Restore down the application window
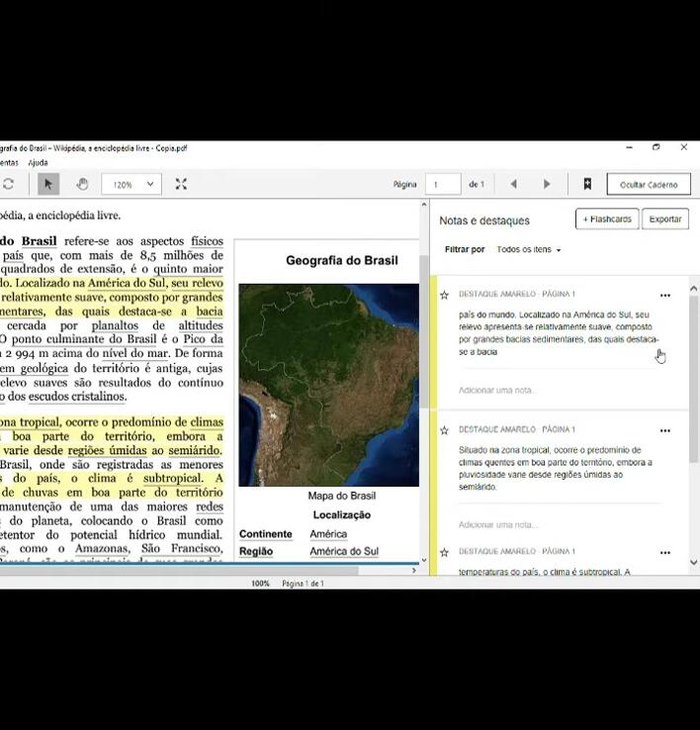The width and height of the screenshot is (700, 730). [x=656, y=147]
